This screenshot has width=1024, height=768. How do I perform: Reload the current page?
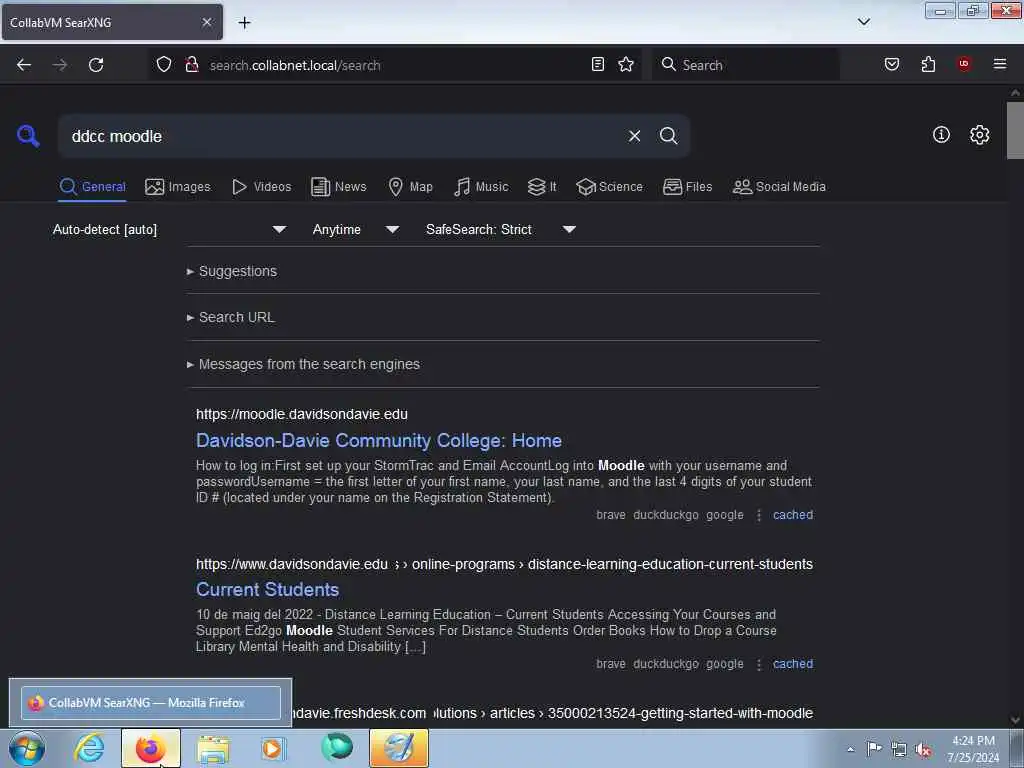pyautogui.click(x=96, y=65)
